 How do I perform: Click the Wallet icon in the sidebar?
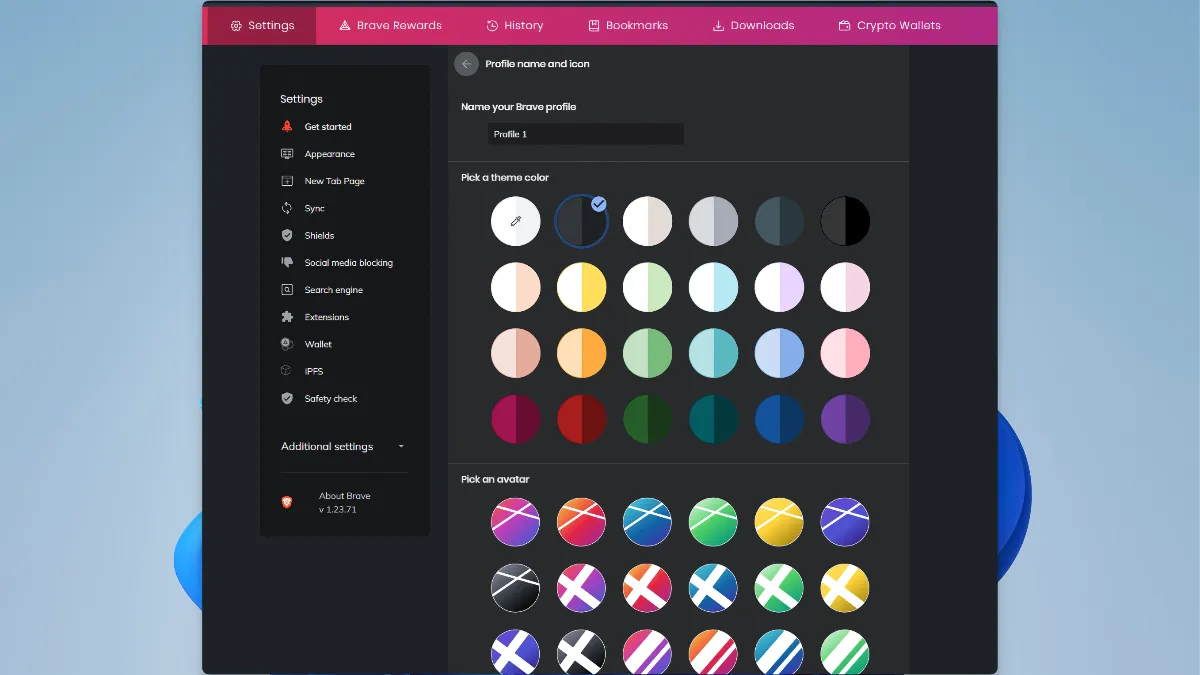287,344
